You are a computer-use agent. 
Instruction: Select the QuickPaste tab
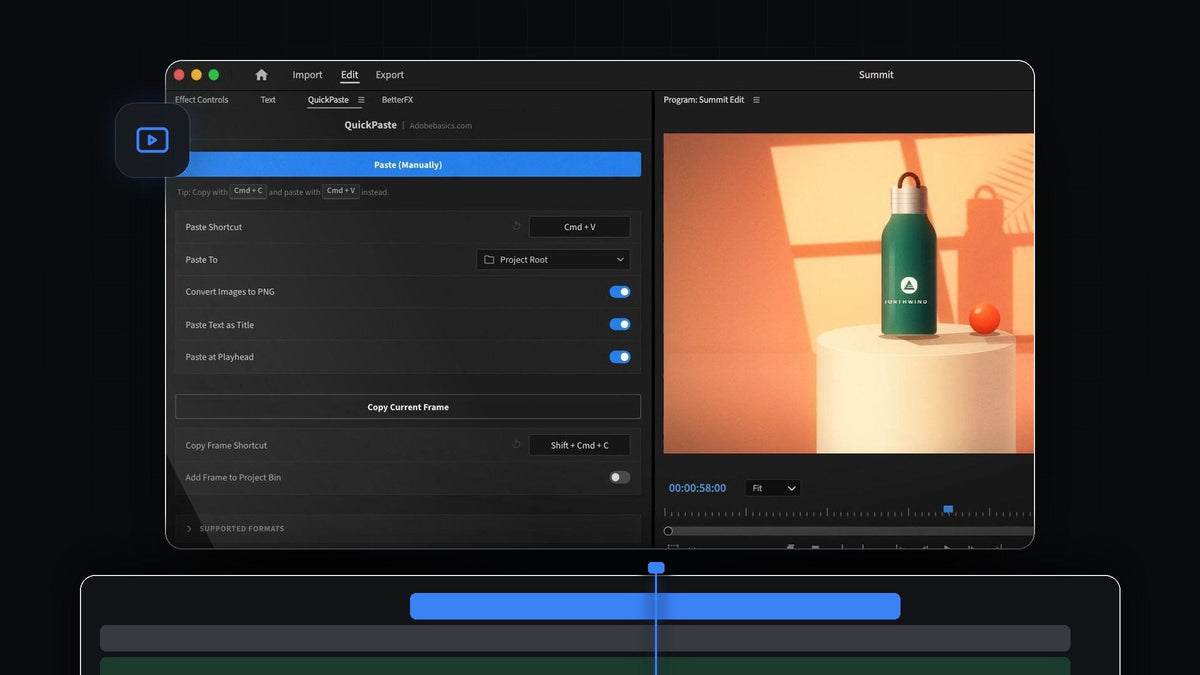pyautogui.click(x=328, y=100)
